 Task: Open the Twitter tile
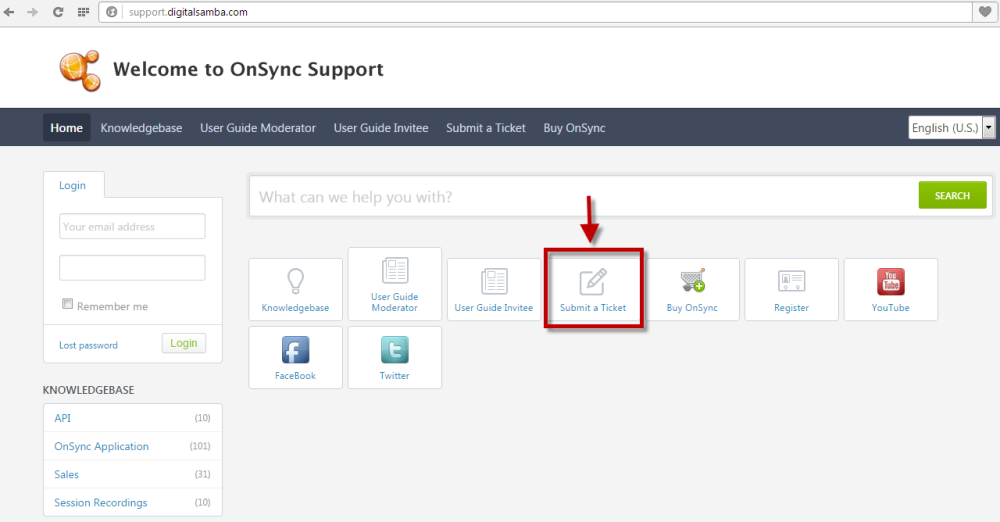(395, 357)
